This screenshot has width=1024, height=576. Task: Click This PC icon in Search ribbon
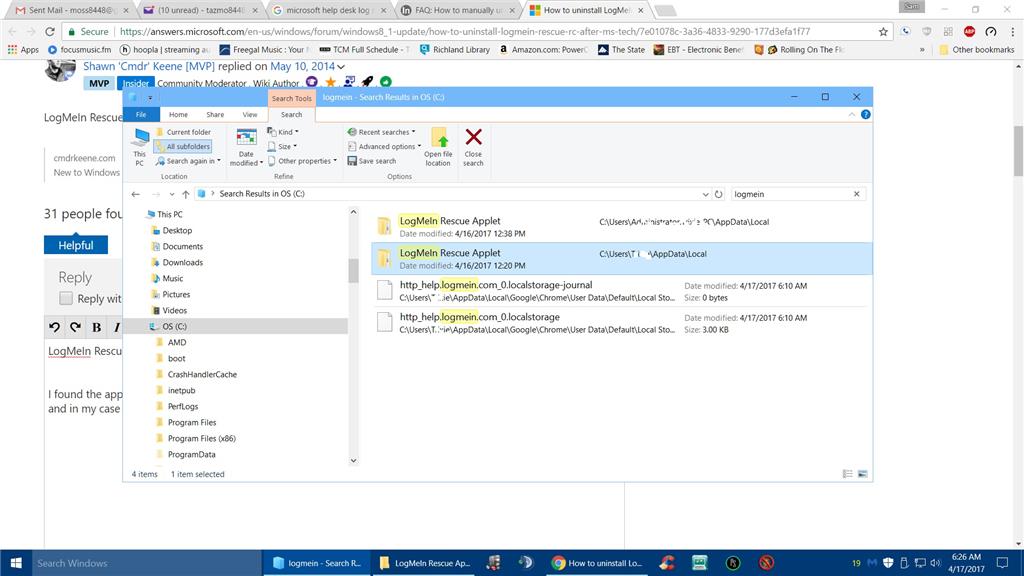[x=139, y=146]
